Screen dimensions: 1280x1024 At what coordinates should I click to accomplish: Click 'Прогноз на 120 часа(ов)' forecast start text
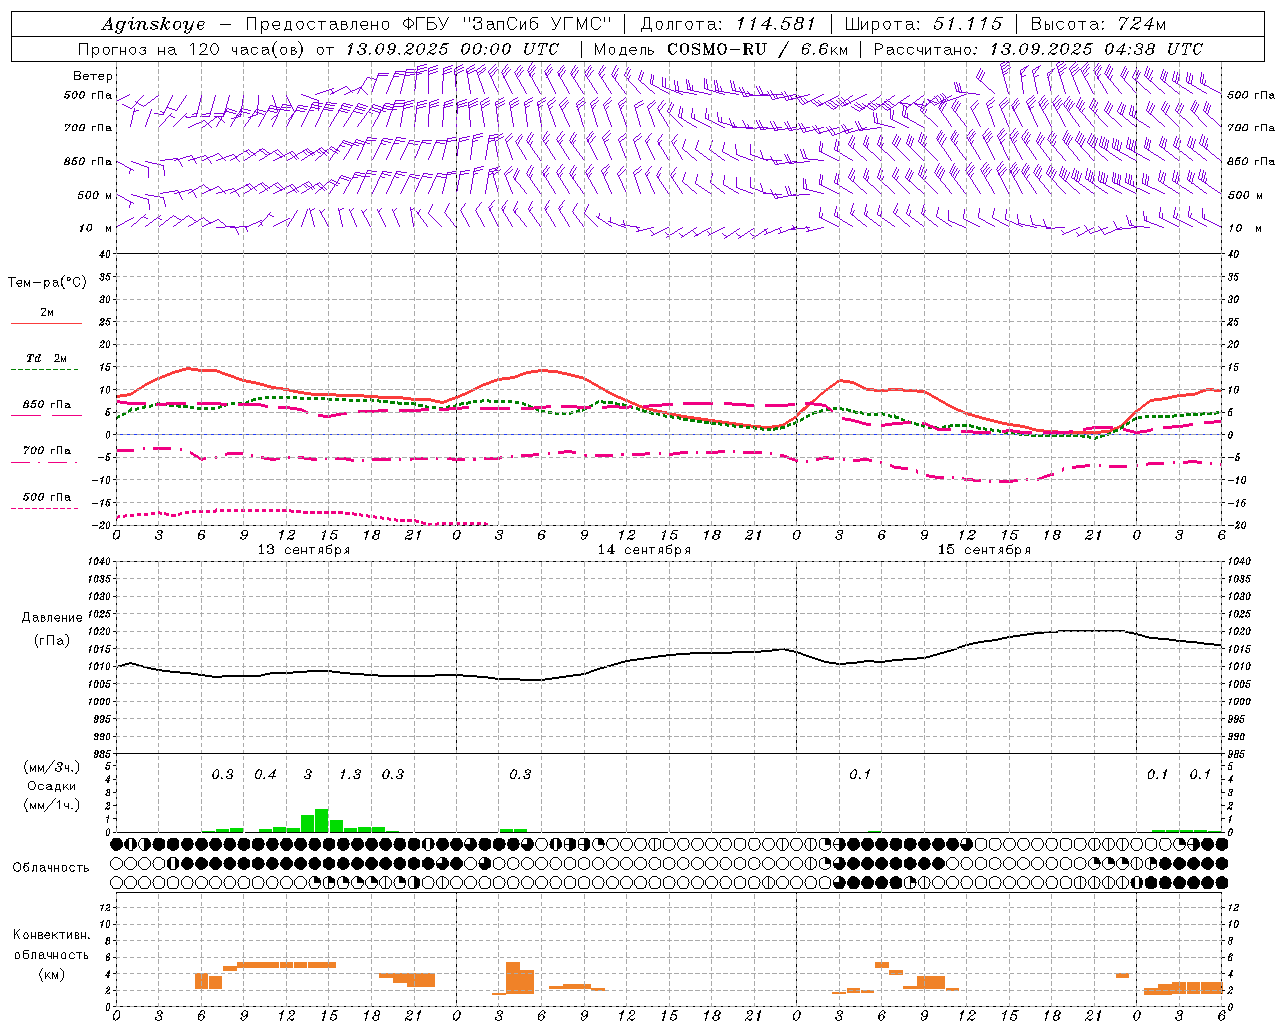click(x=192, y=49)
